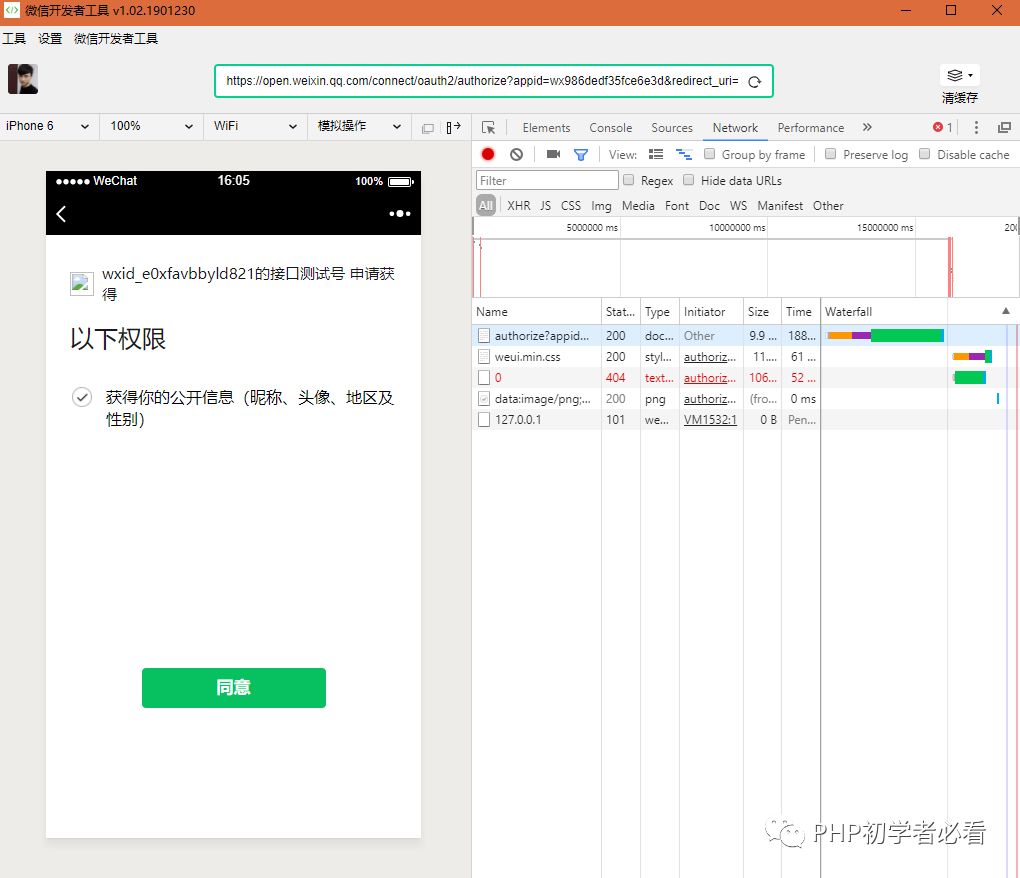Enable Disable cache checkbox
Screen dimensions: 1020x878
(x=924, y=153)
